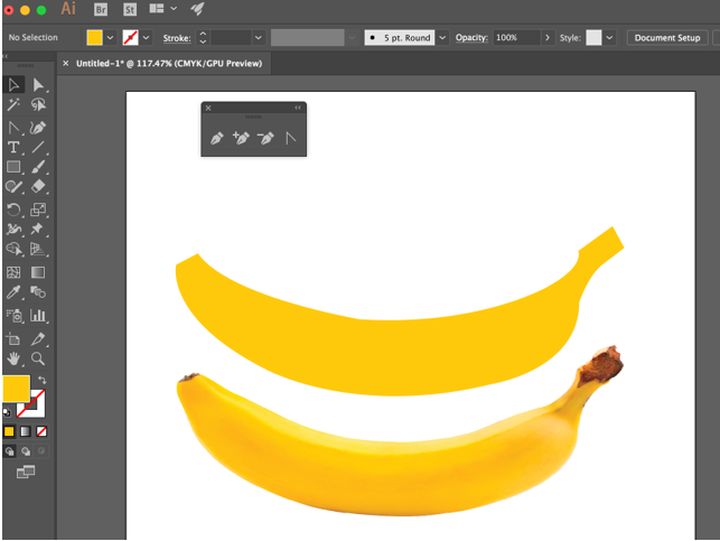720x541 pixels.
Task: Select the Direct Selection tool
Action: (x=38, y=85)
